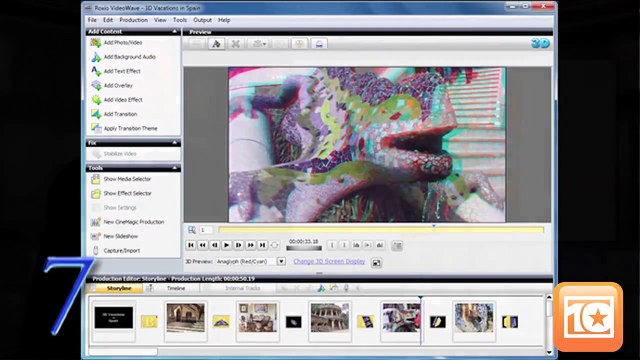Click the storyline scroll down arrow
The width and height of the screenshot is (640, 360).
point(549,352)
